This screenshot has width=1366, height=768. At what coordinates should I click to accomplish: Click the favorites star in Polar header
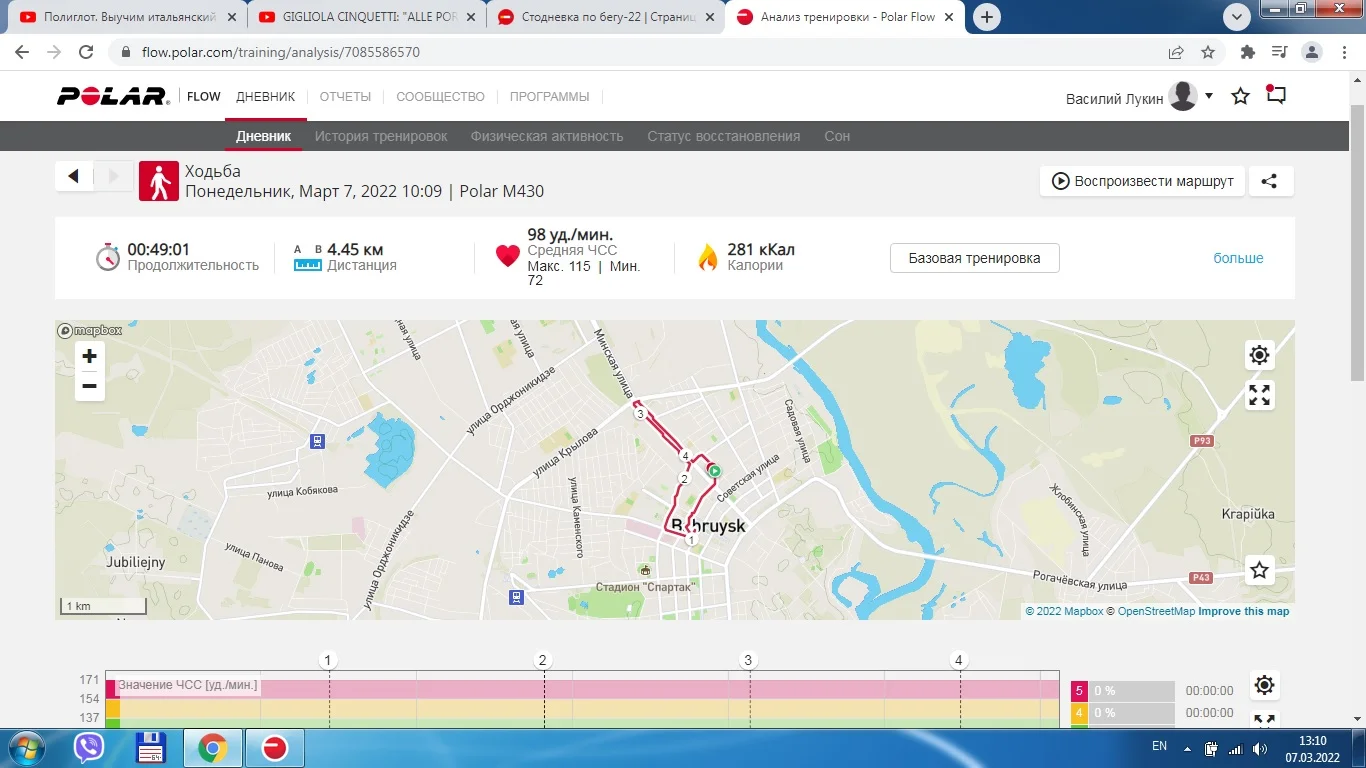point(1240,96)
